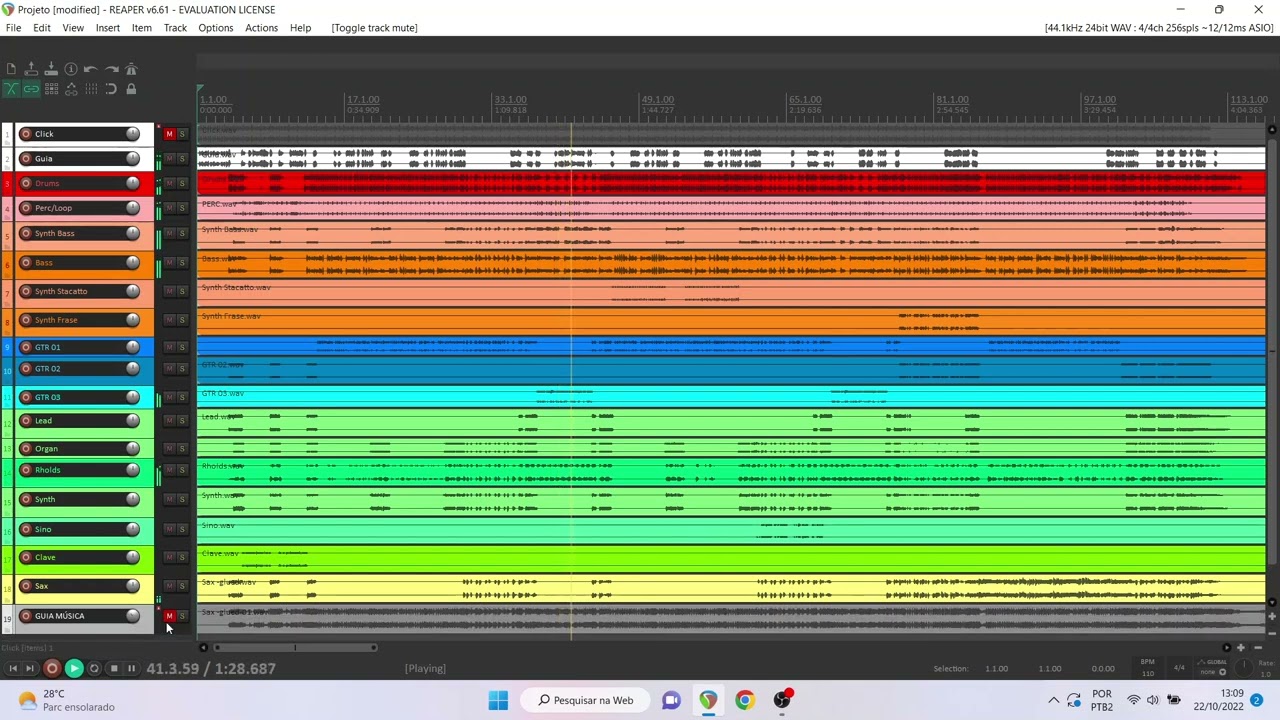Click the Perc/Loop track volume knob

click(132, 208)
